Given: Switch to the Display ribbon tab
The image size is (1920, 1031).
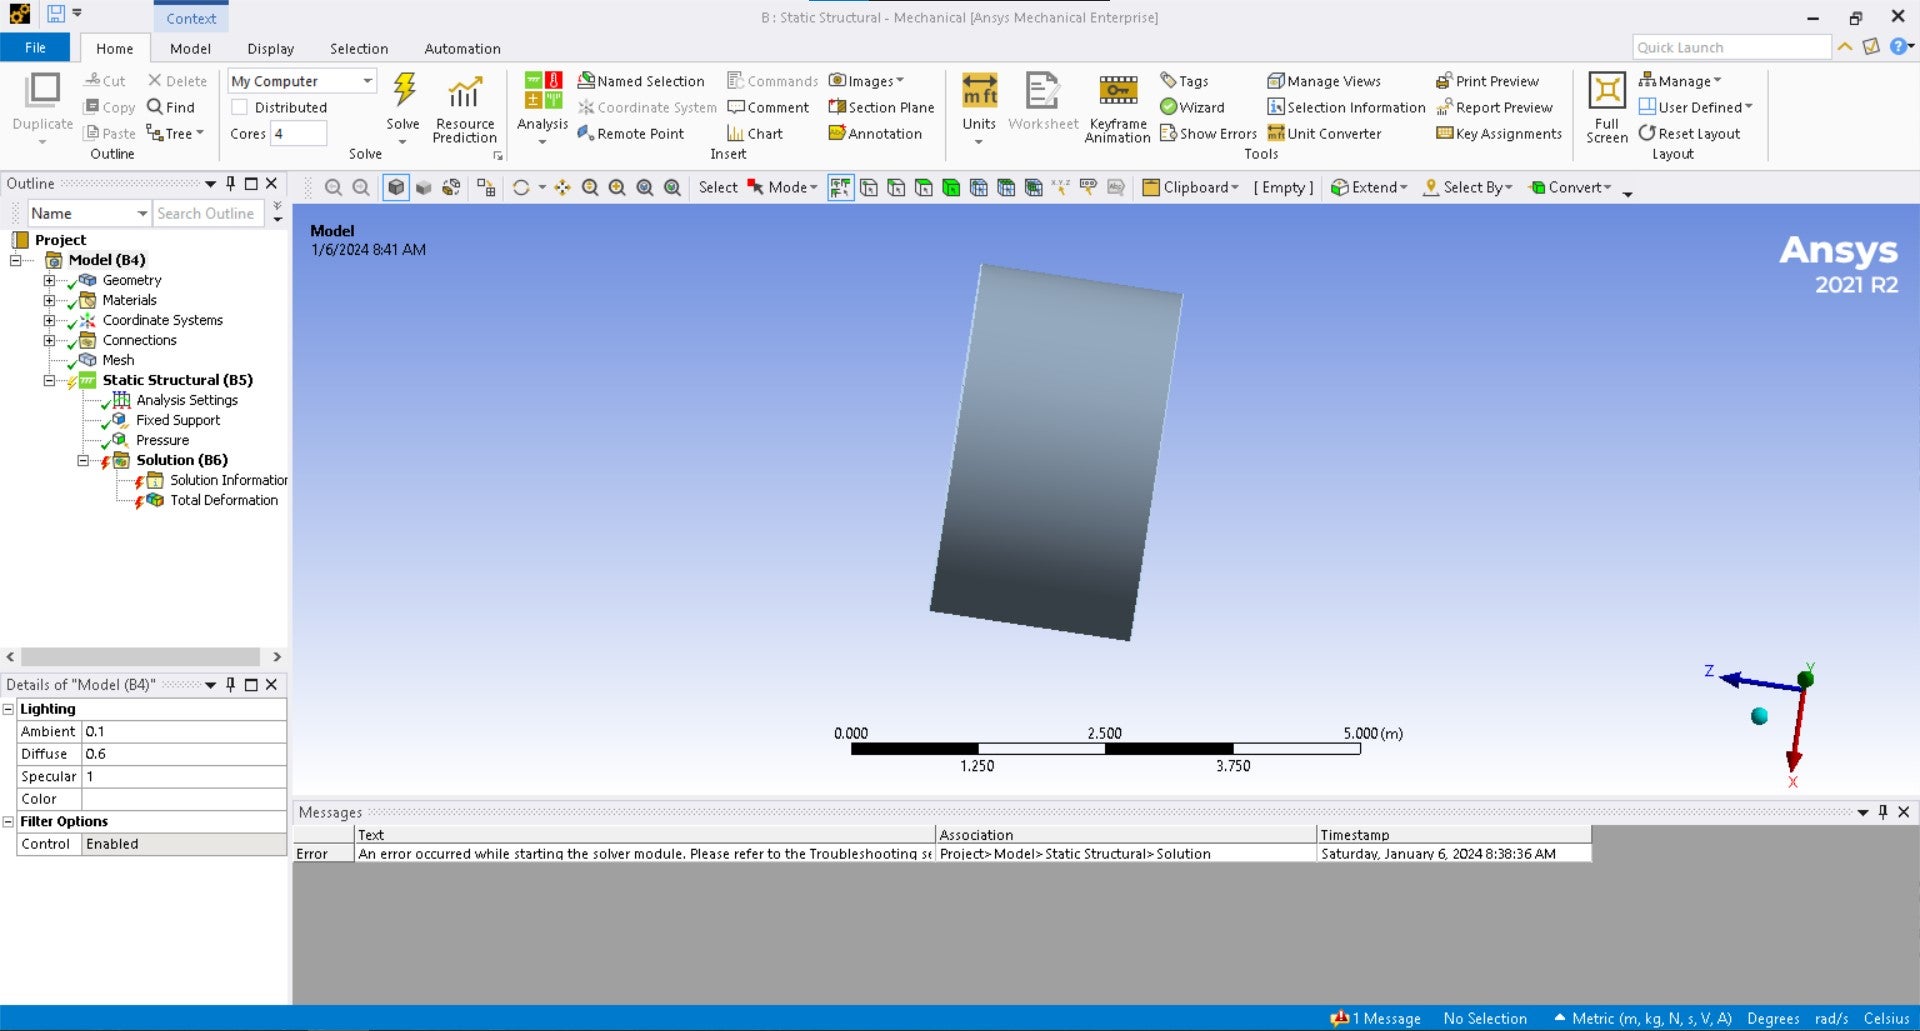Looking at the screenshot, I should 270,48.
